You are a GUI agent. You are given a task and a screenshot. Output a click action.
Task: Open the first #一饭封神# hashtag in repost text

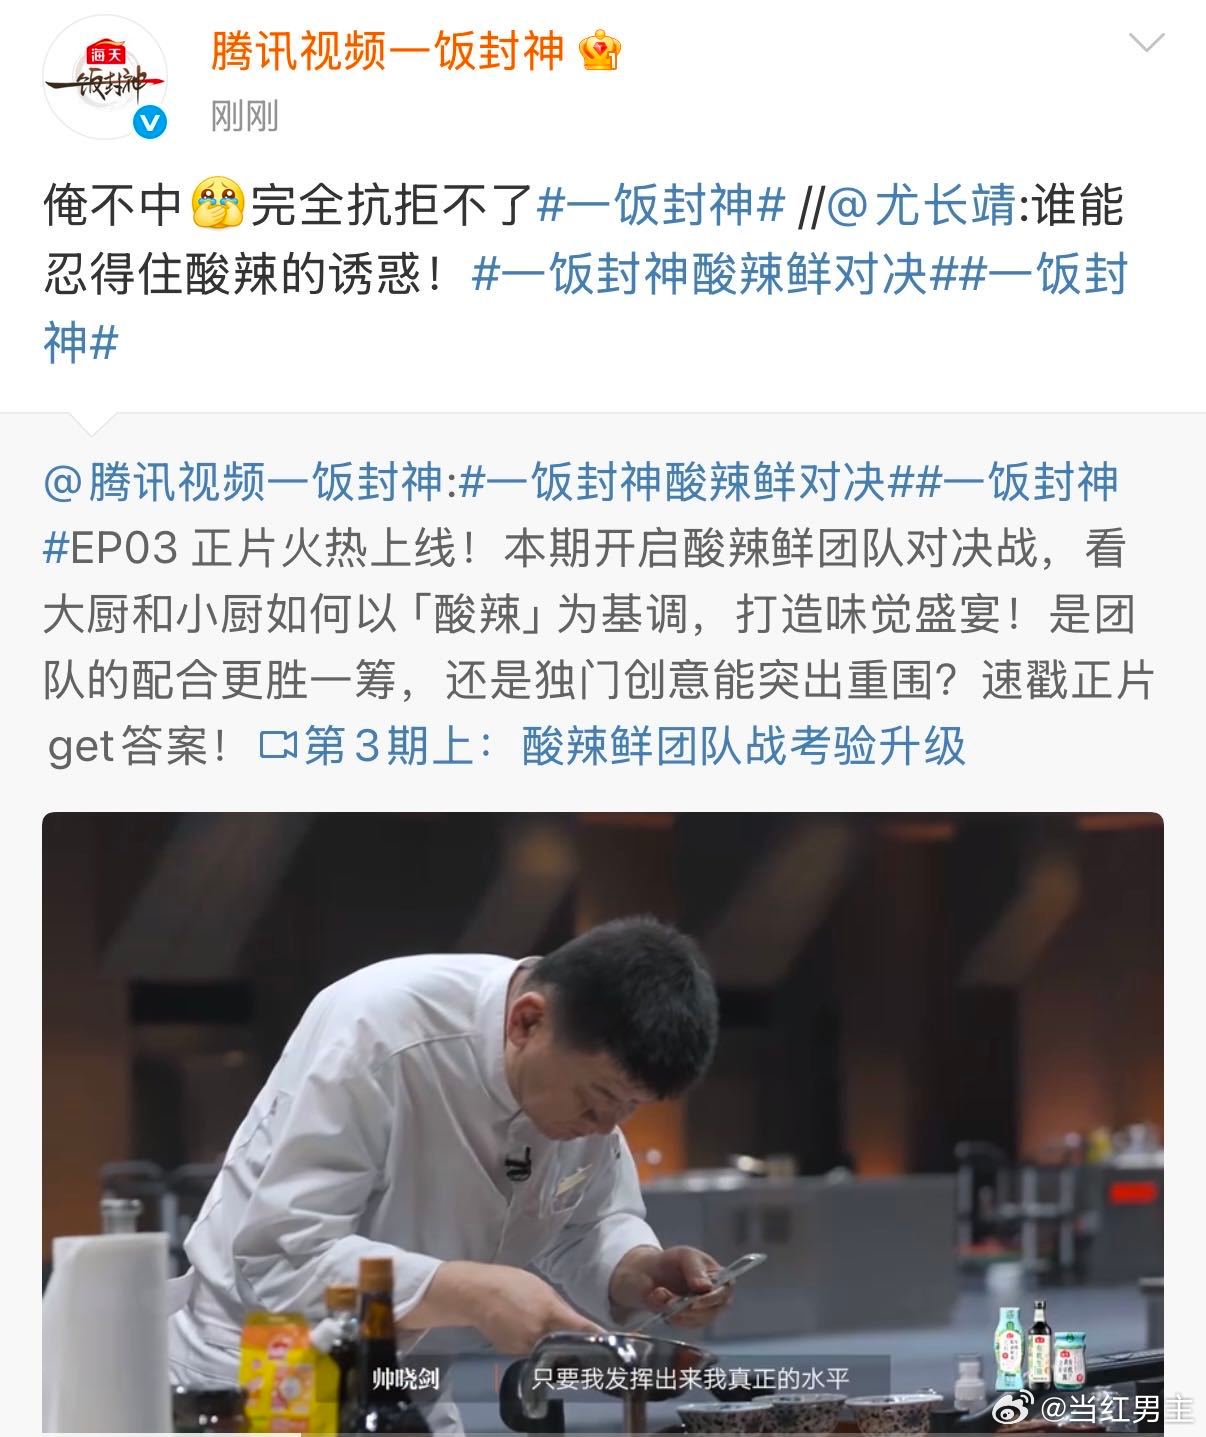tap(661, 206)
